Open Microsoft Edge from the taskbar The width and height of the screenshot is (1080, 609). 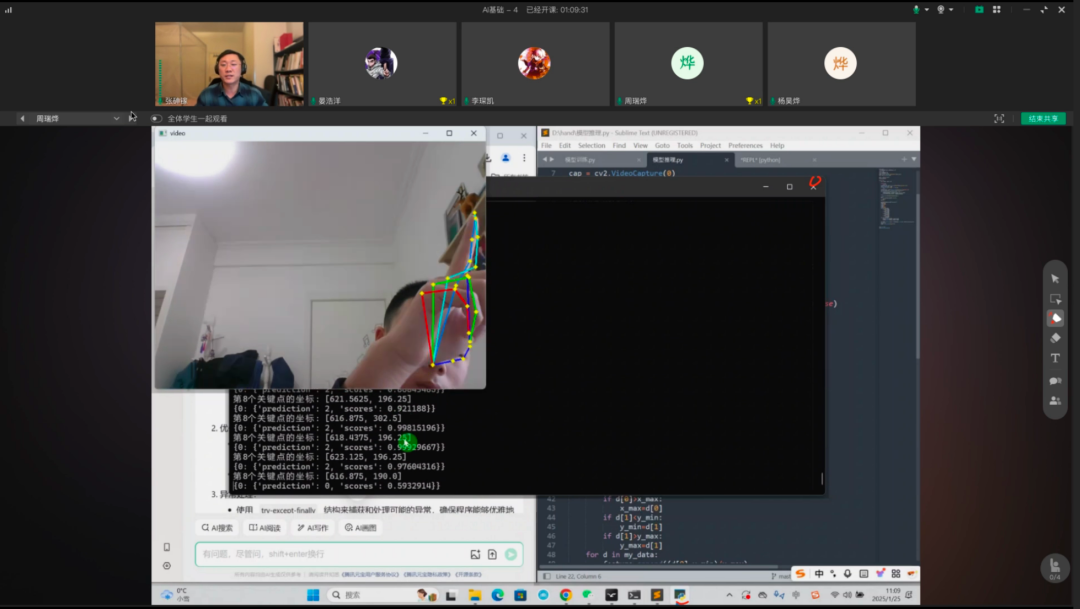coord(497,595)
